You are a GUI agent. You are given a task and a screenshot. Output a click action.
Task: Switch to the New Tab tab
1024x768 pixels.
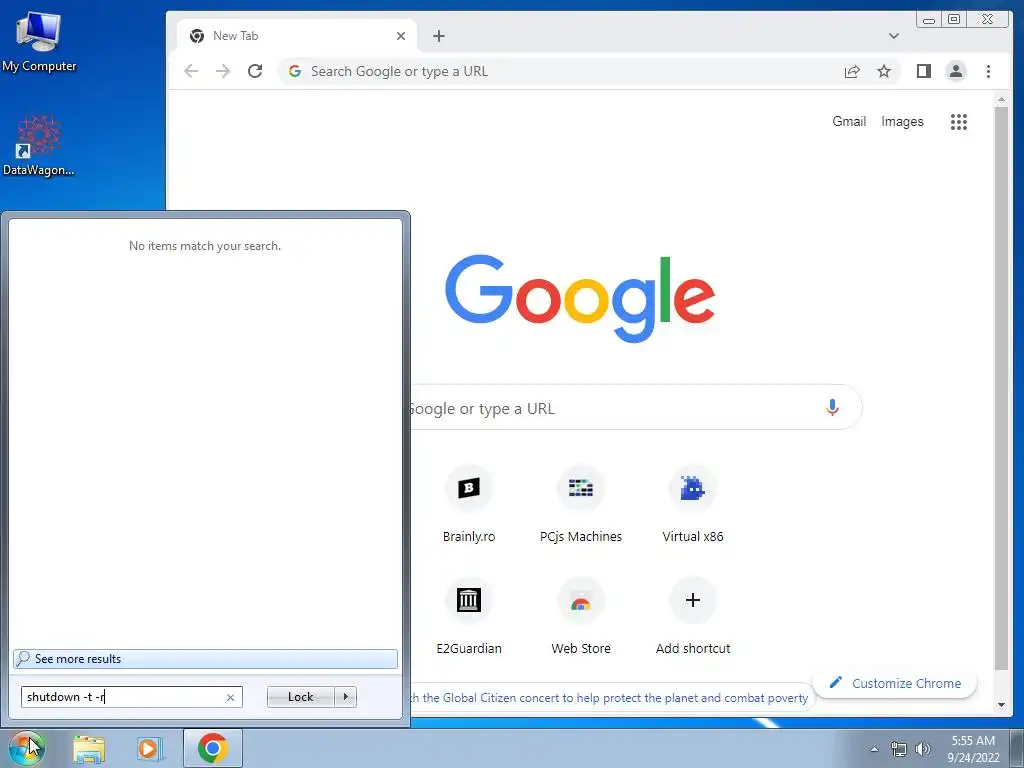click(297, 36)
